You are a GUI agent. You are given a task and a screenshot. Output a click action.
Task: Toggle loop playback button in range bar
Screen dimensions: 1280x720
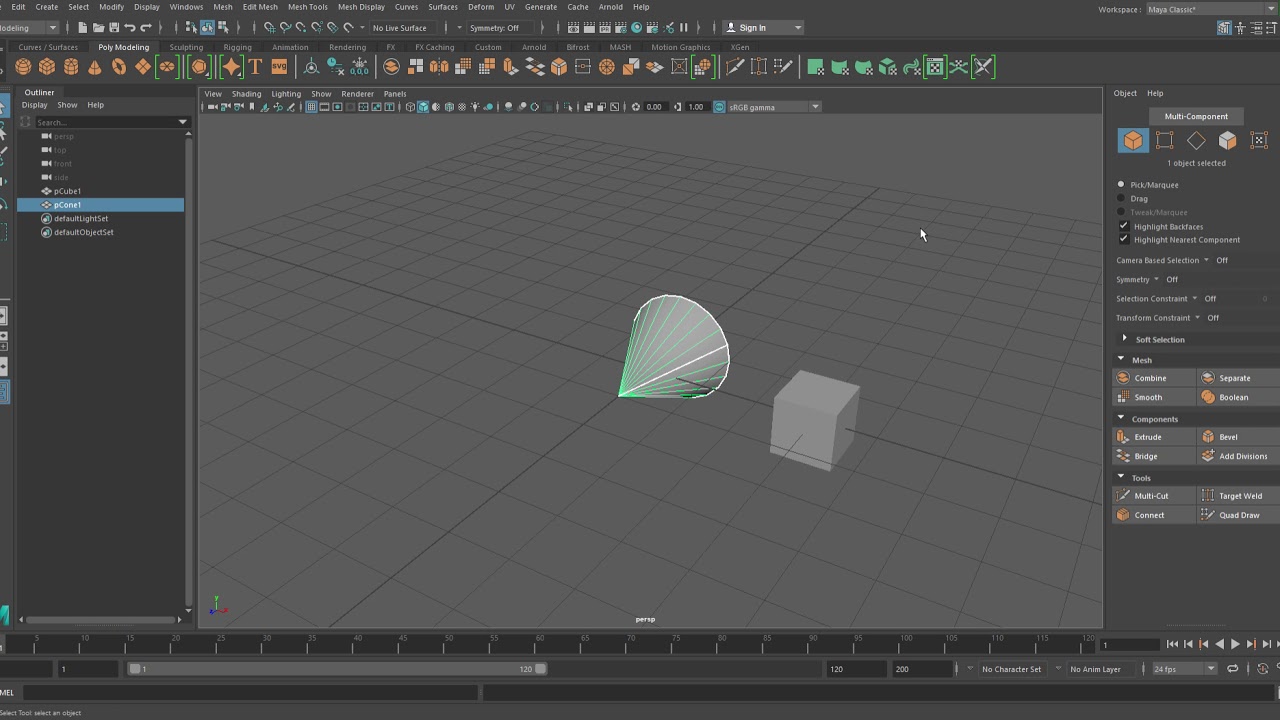coord(1233,669)
